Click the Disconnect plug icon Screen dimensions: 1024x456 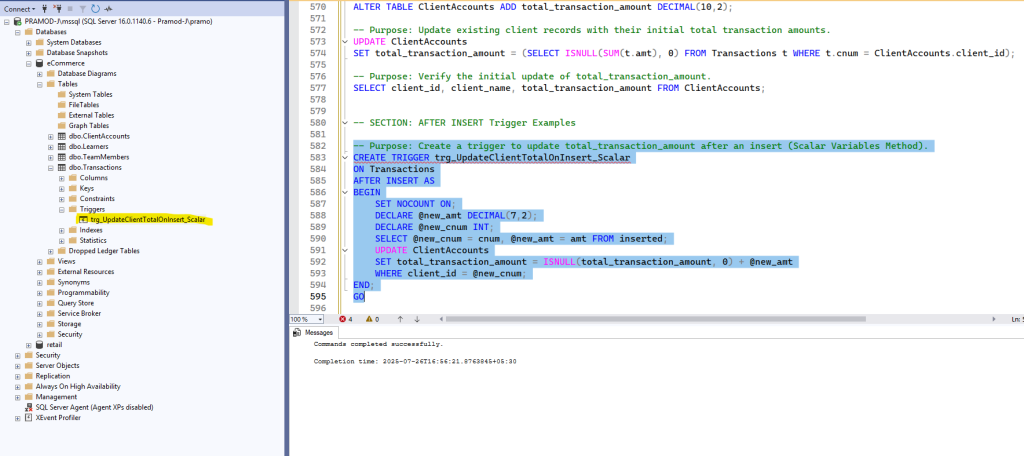click(x=57, y=9)
